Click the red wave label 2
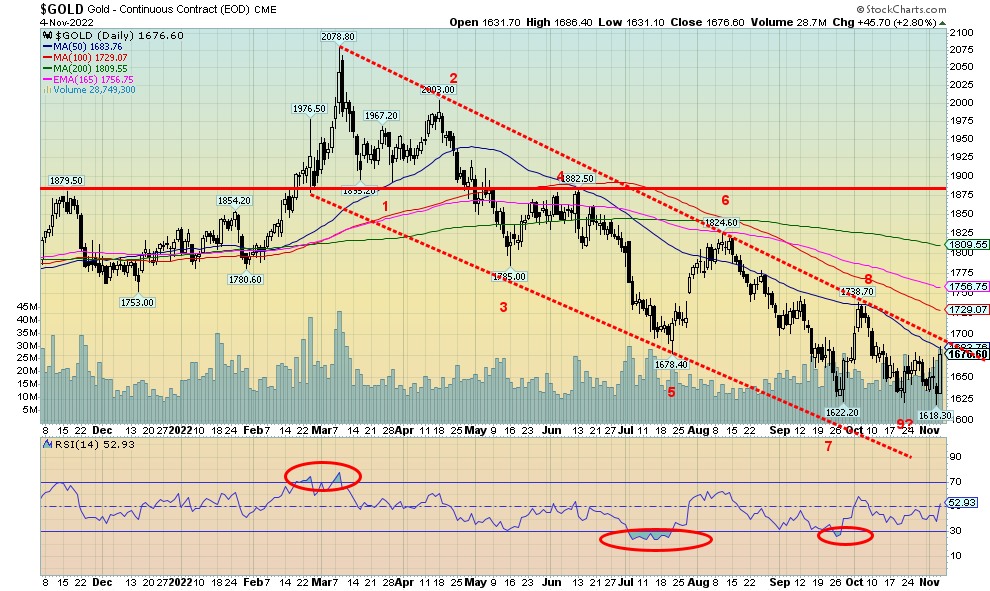Screen dimensions: 990x591 tap(453, 79)
